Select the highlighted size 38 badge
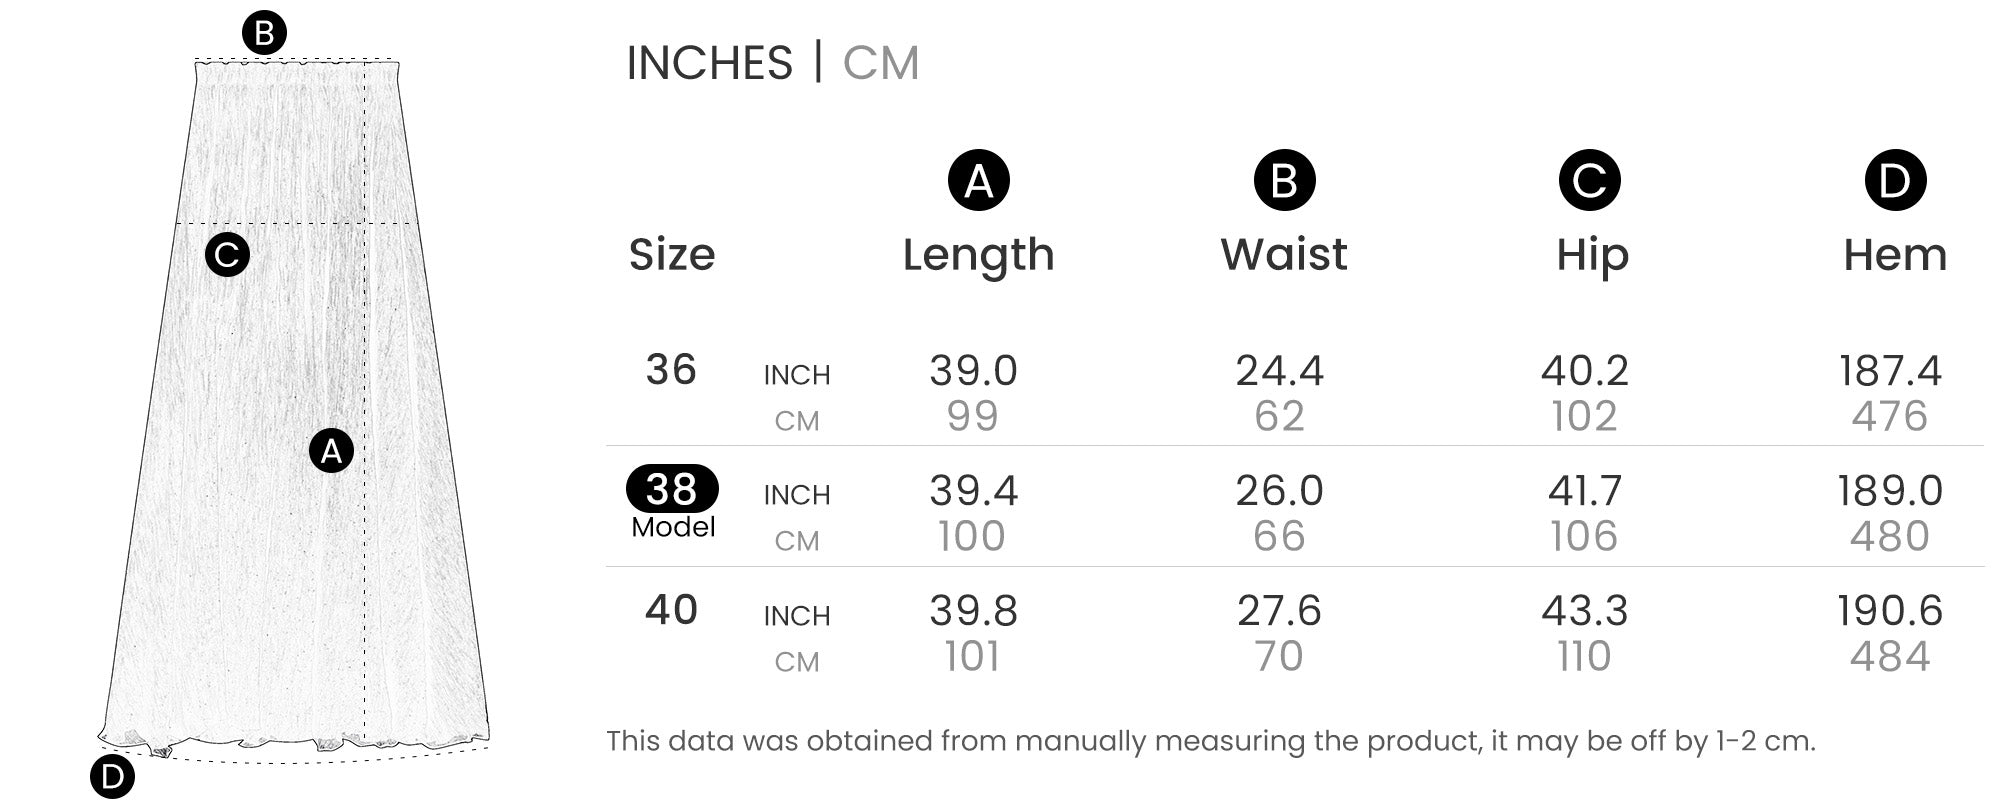The width and height of the screenshot is (2000, 806). (x=672, y=489)
